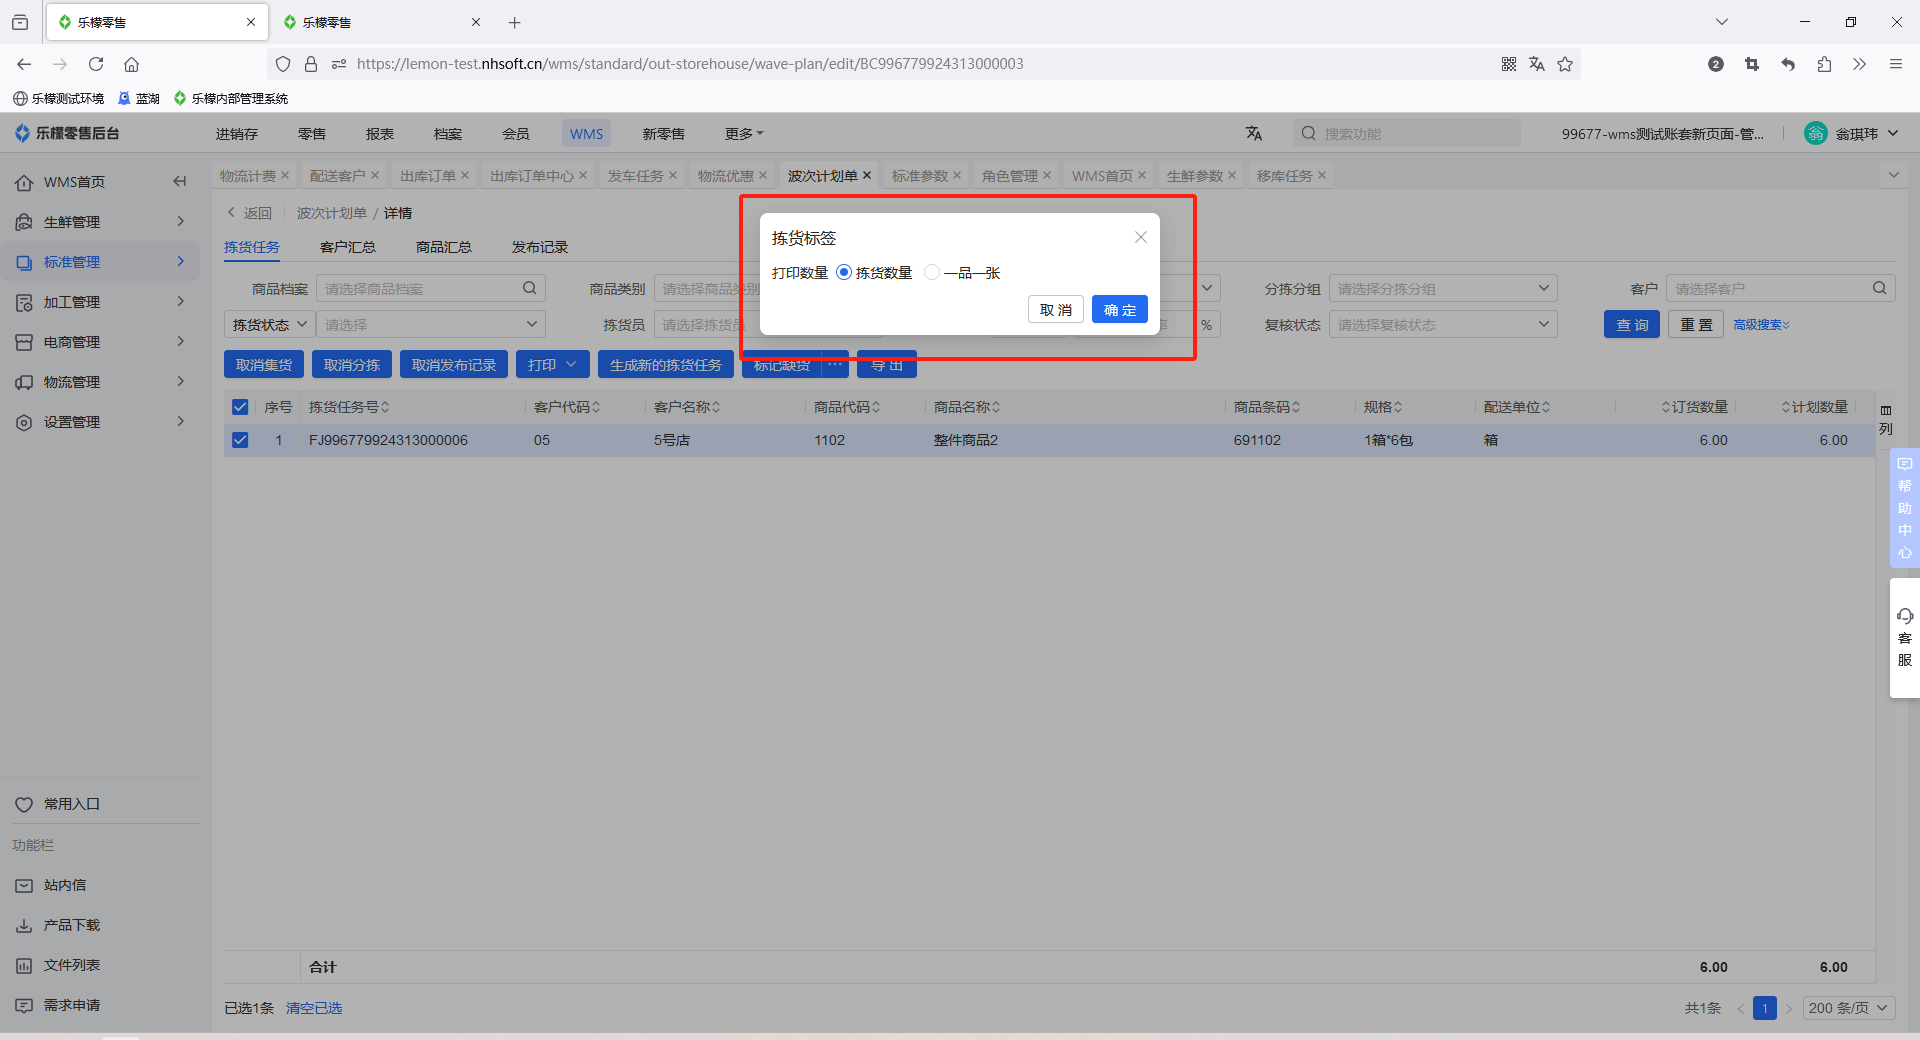Focus the 搜索功能 search box

[x=1407, y=133]
